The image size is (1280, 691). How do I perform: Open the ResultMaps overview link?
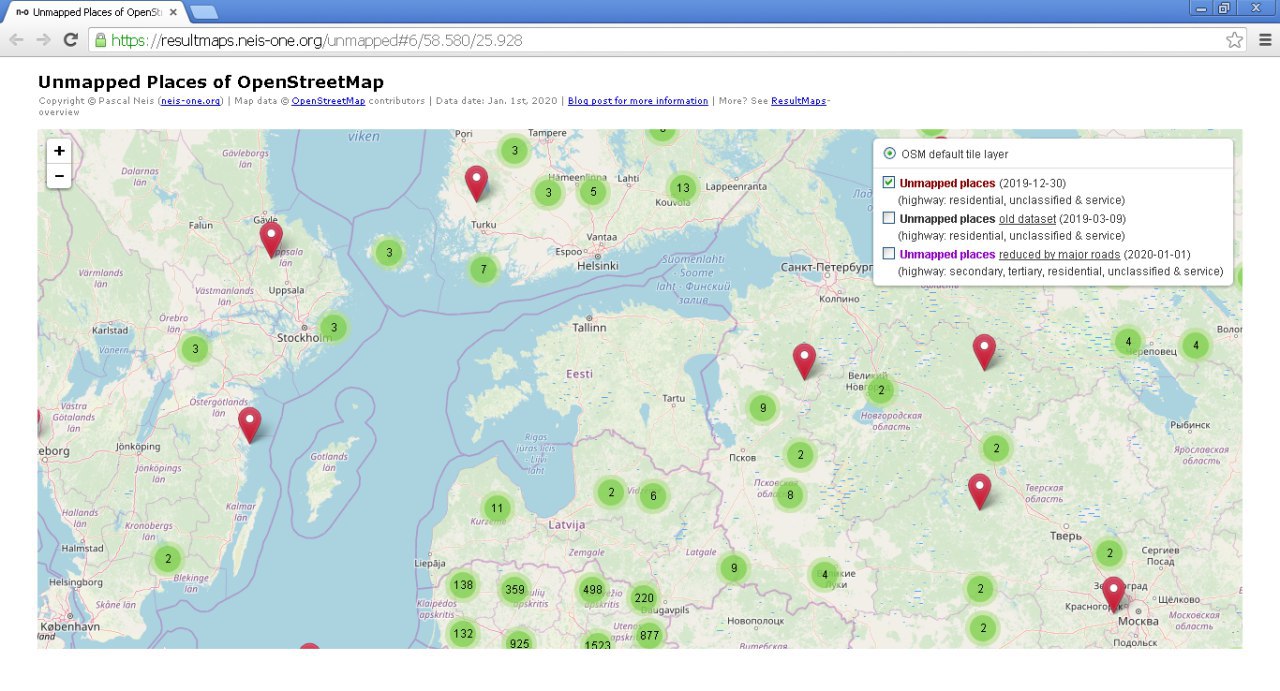(x=798, y=101)
